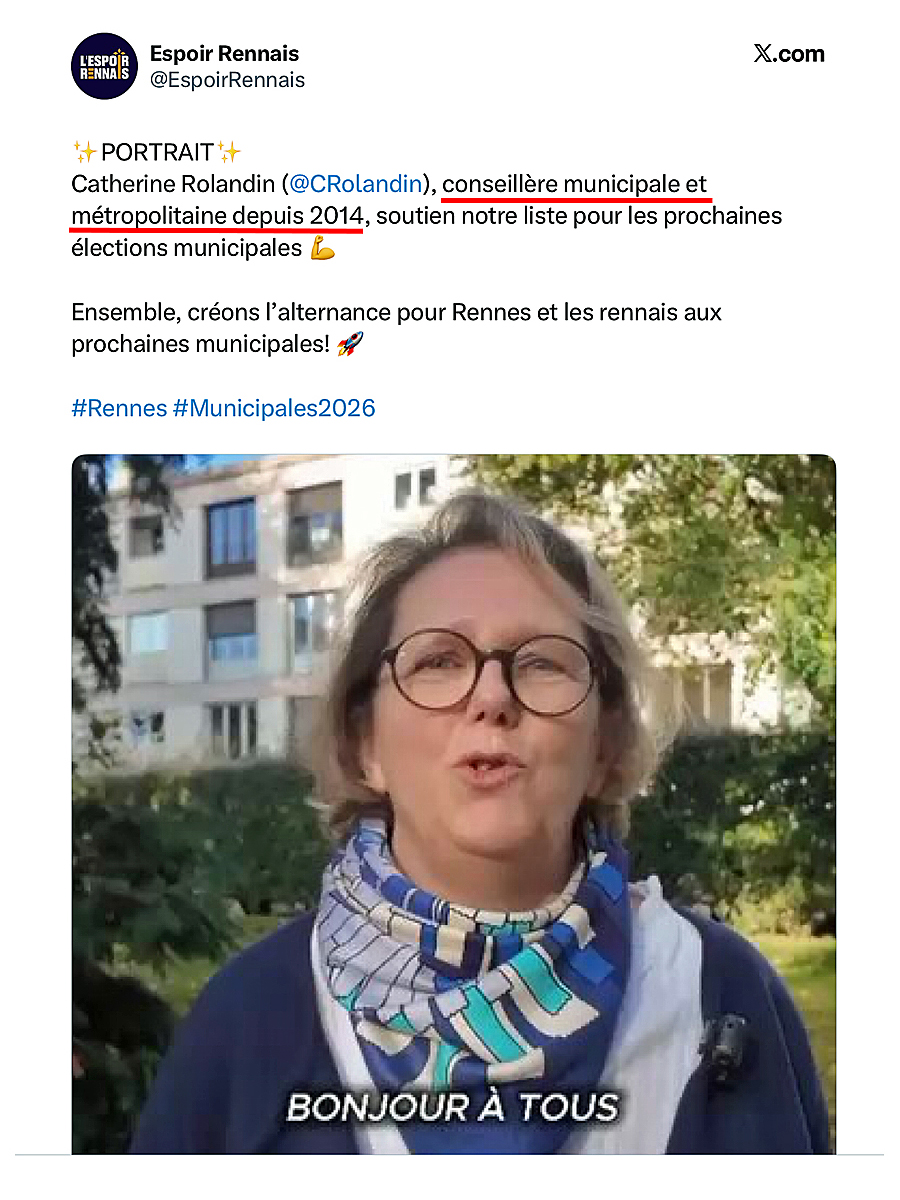Open the @CRolandin mention
900x1200 pixels.
click(355, 184)
